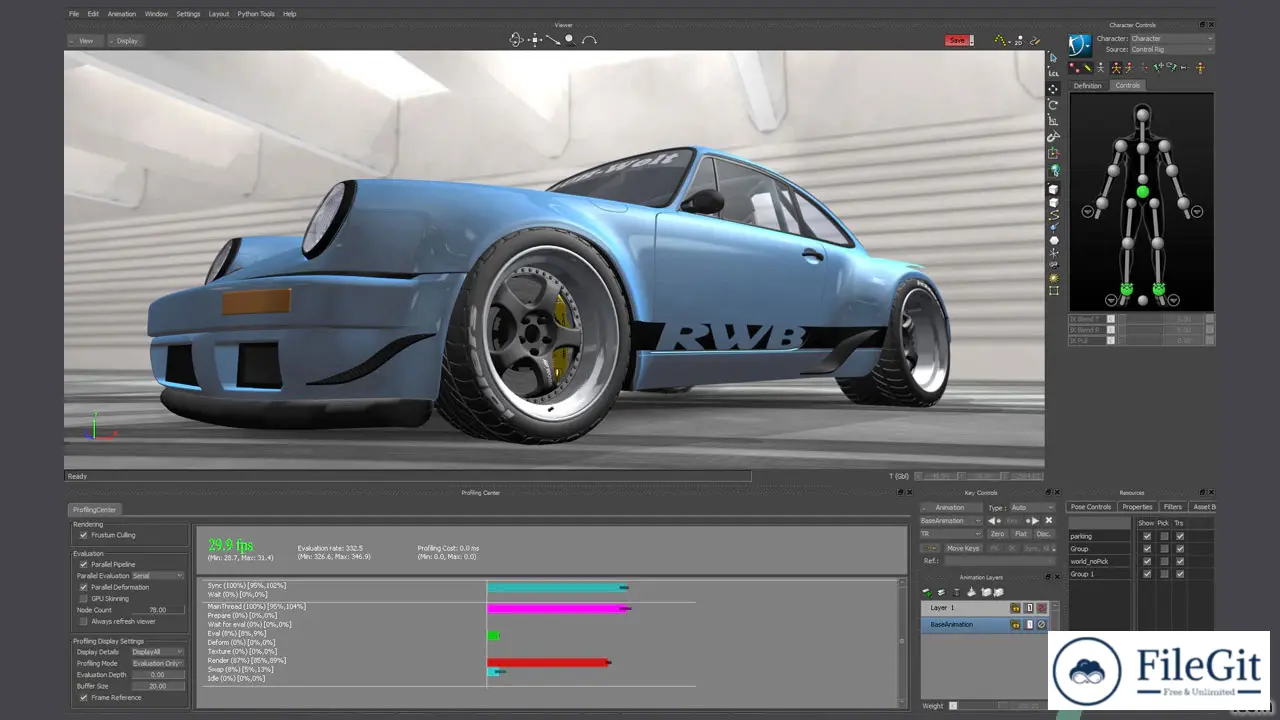Click the yellow frame-selection square icon
Screen dimensions: 1280x720
1054,291
